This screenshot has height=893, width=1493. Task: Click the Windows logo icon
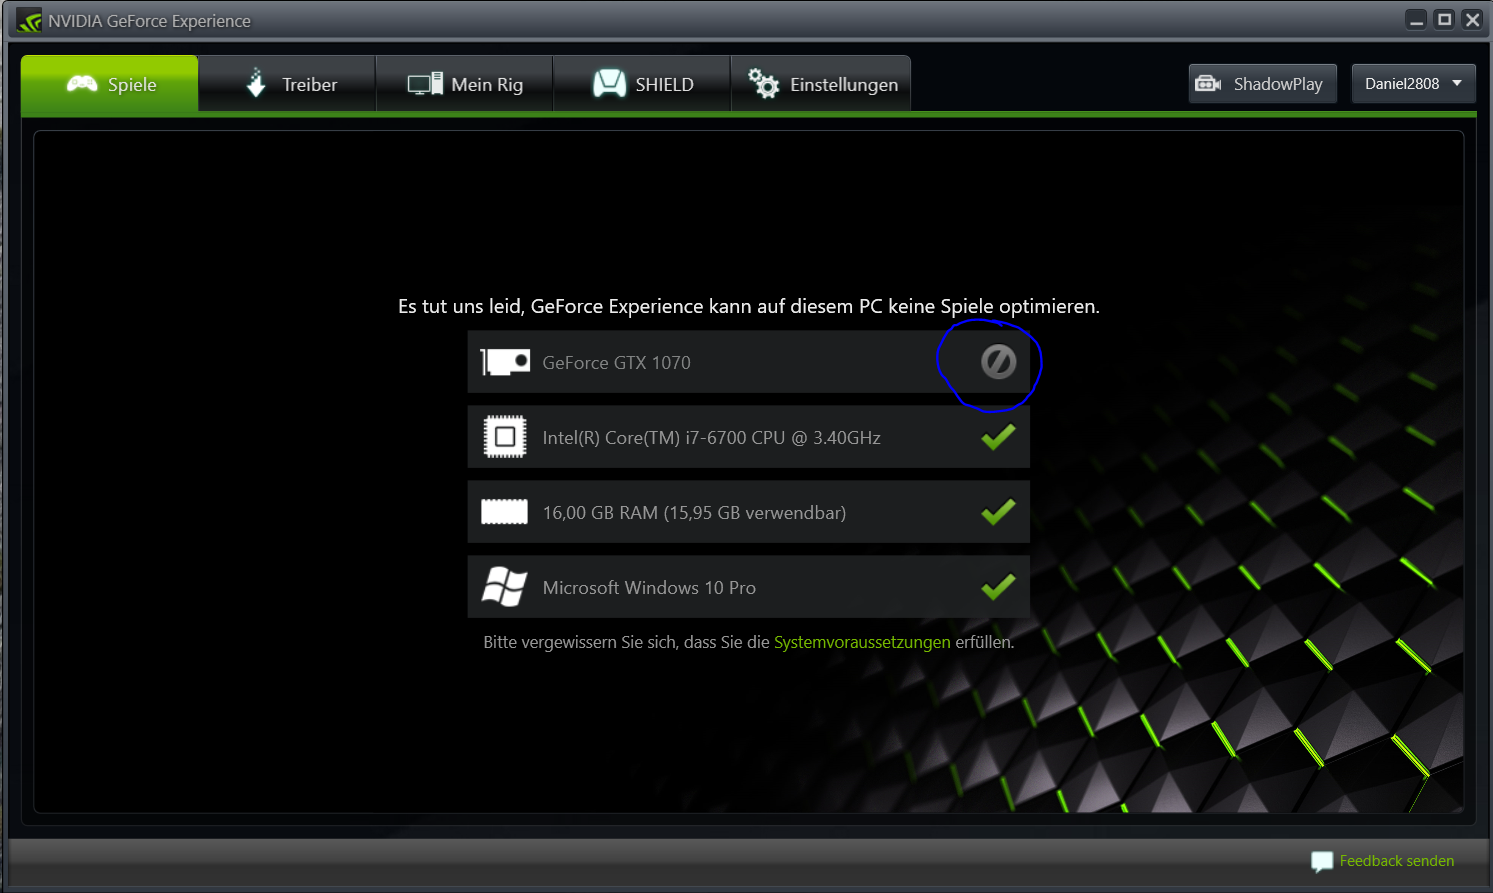point(505,587)
